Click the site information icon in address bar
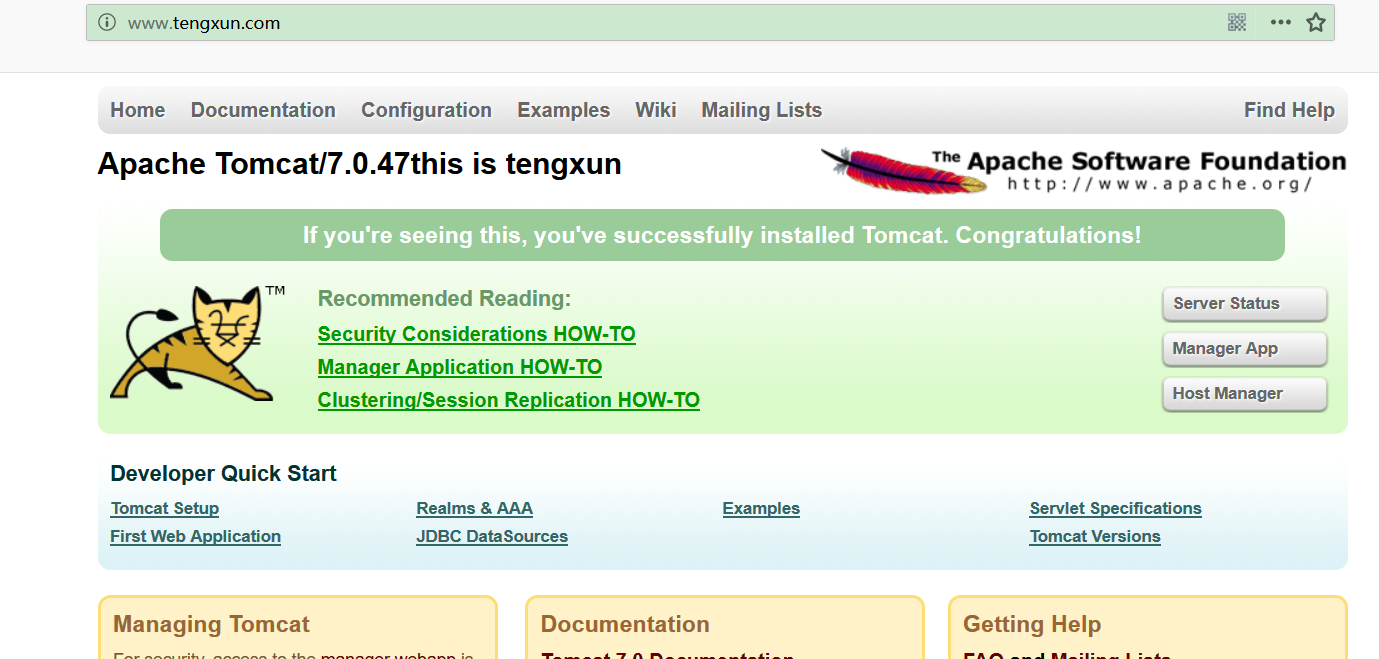1379x659 pixels. point(107,22)
